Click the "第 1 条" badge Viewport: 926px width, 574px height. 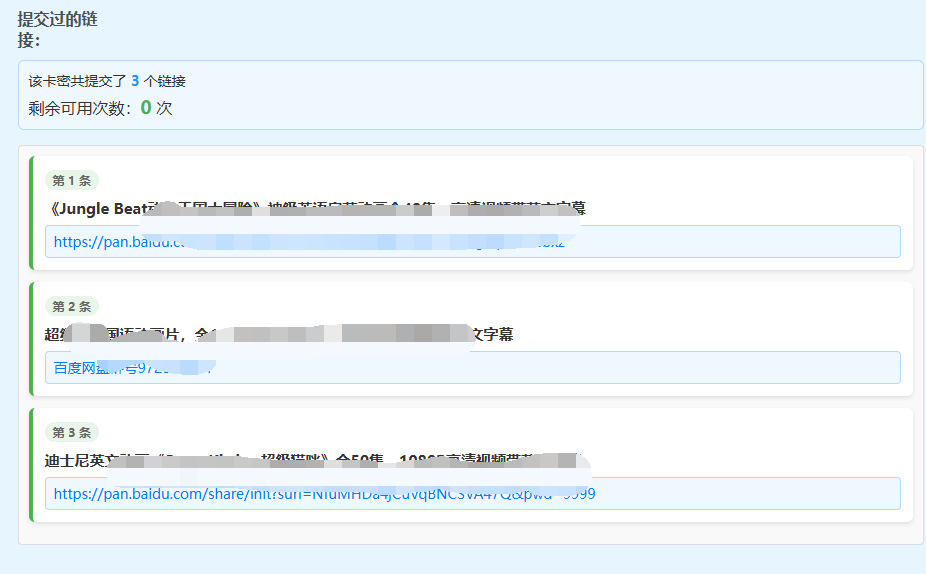[x=71, y=181]
